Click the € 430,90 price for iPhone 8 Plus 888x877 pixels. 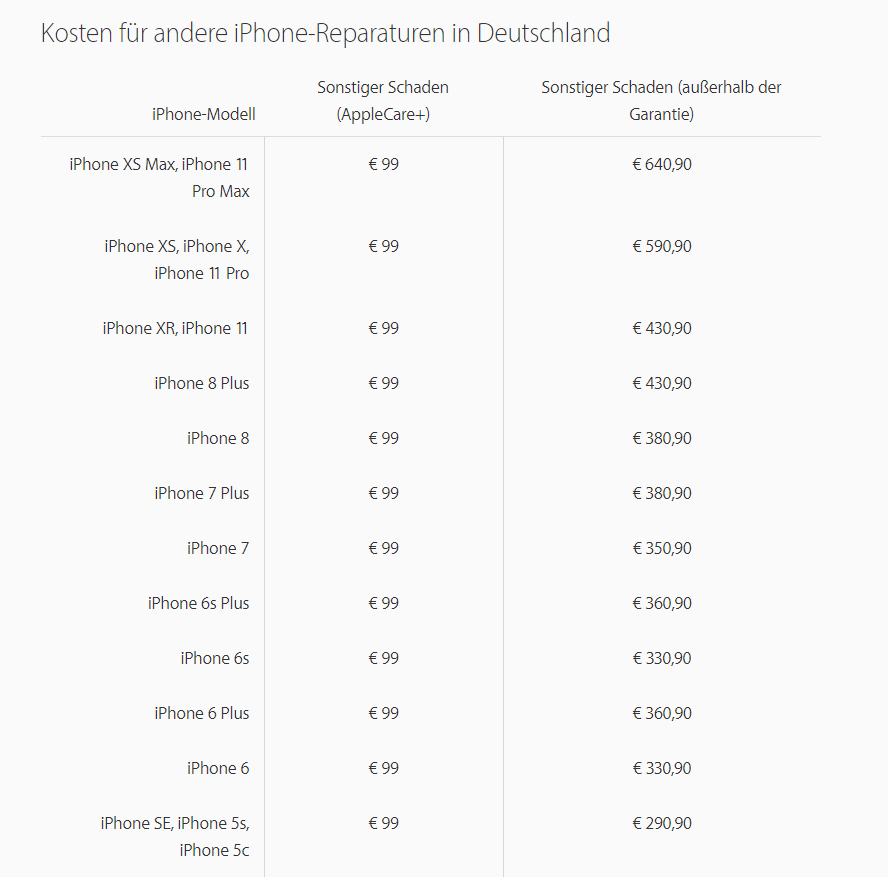tap(661, 383)
